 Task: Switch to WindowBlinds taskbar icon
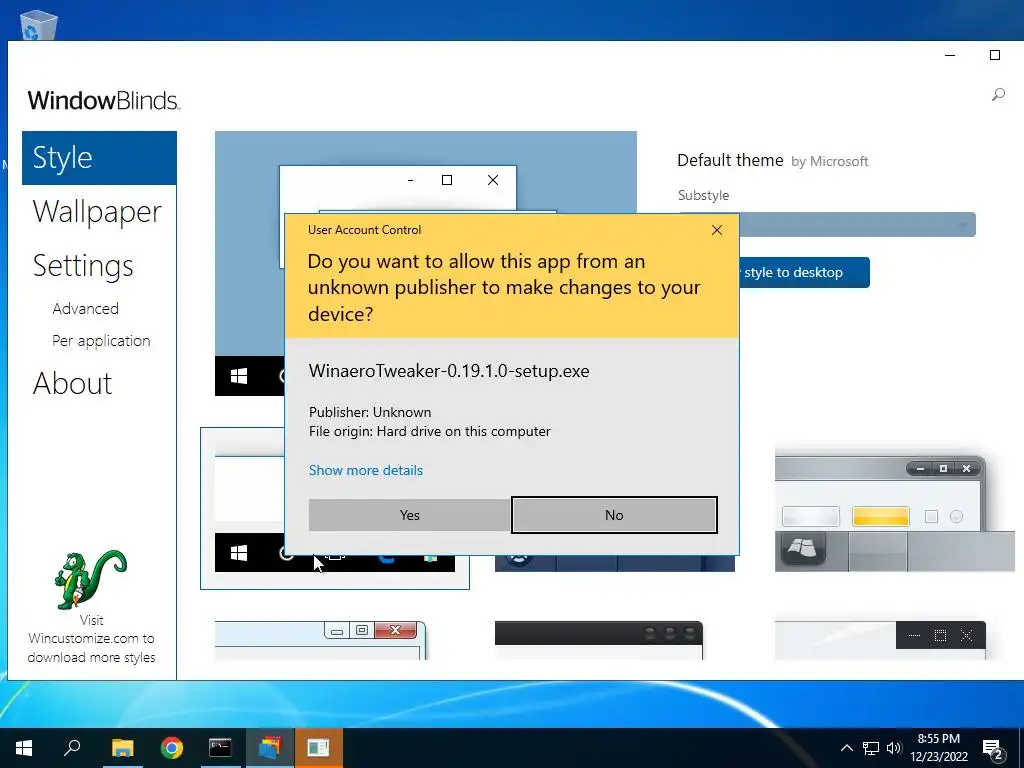click(269, 748)
